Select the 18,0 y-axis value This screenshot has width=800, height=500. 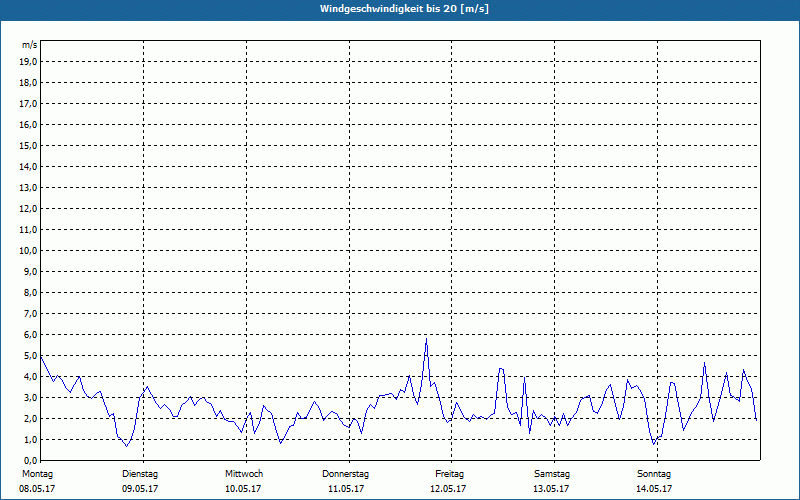(x=28, y=83)
